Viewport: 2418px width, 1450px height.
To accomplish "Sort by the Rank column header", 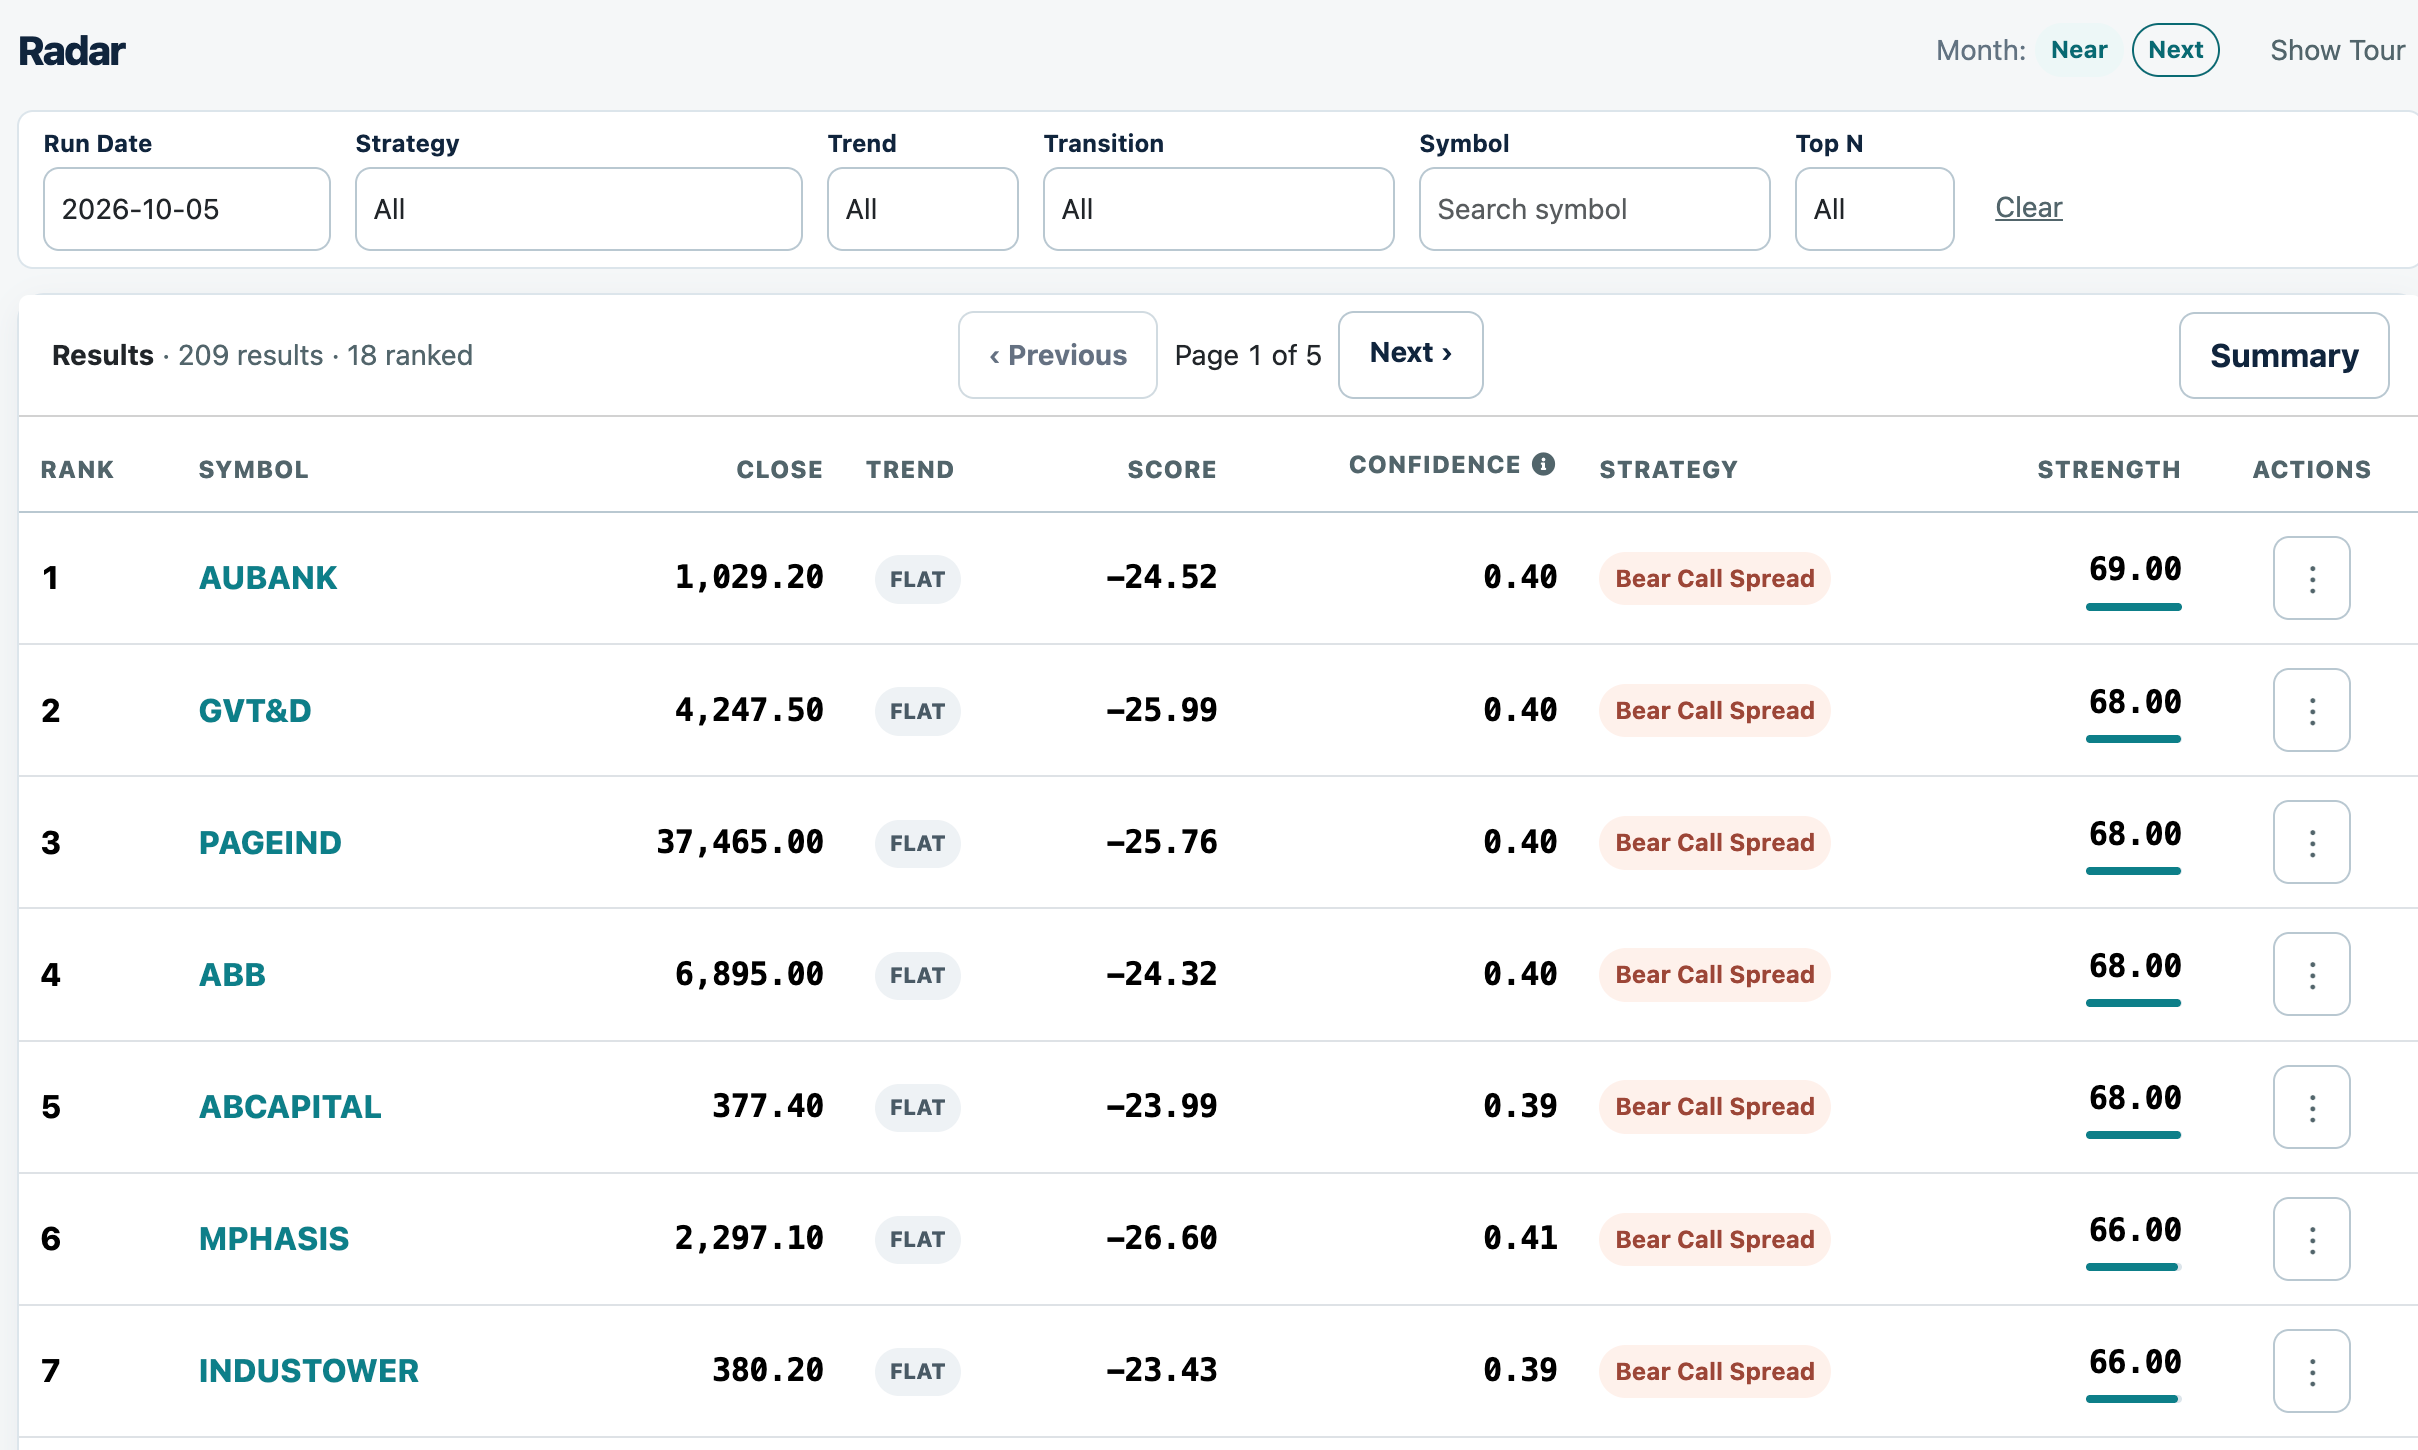I will click(x=77, y=470).
